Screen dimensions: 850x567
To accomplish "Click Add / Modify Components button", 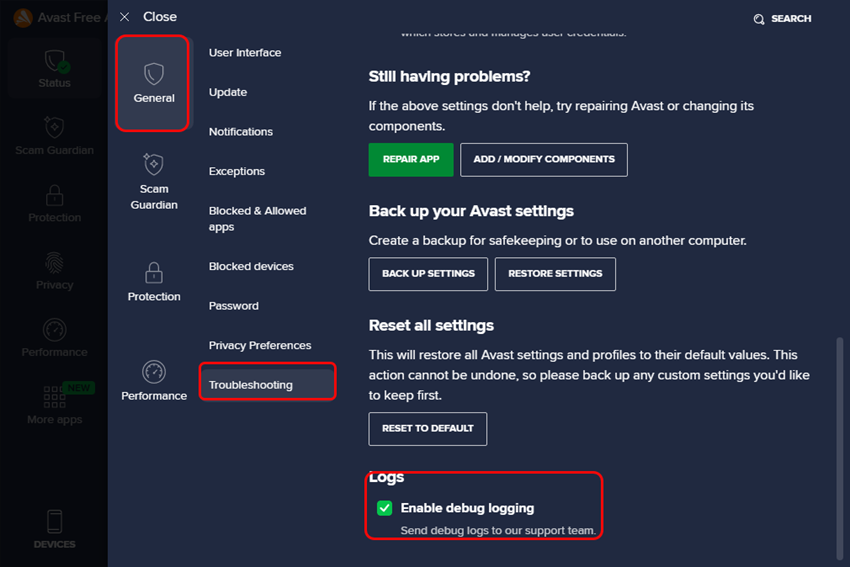I will [544, 159].
